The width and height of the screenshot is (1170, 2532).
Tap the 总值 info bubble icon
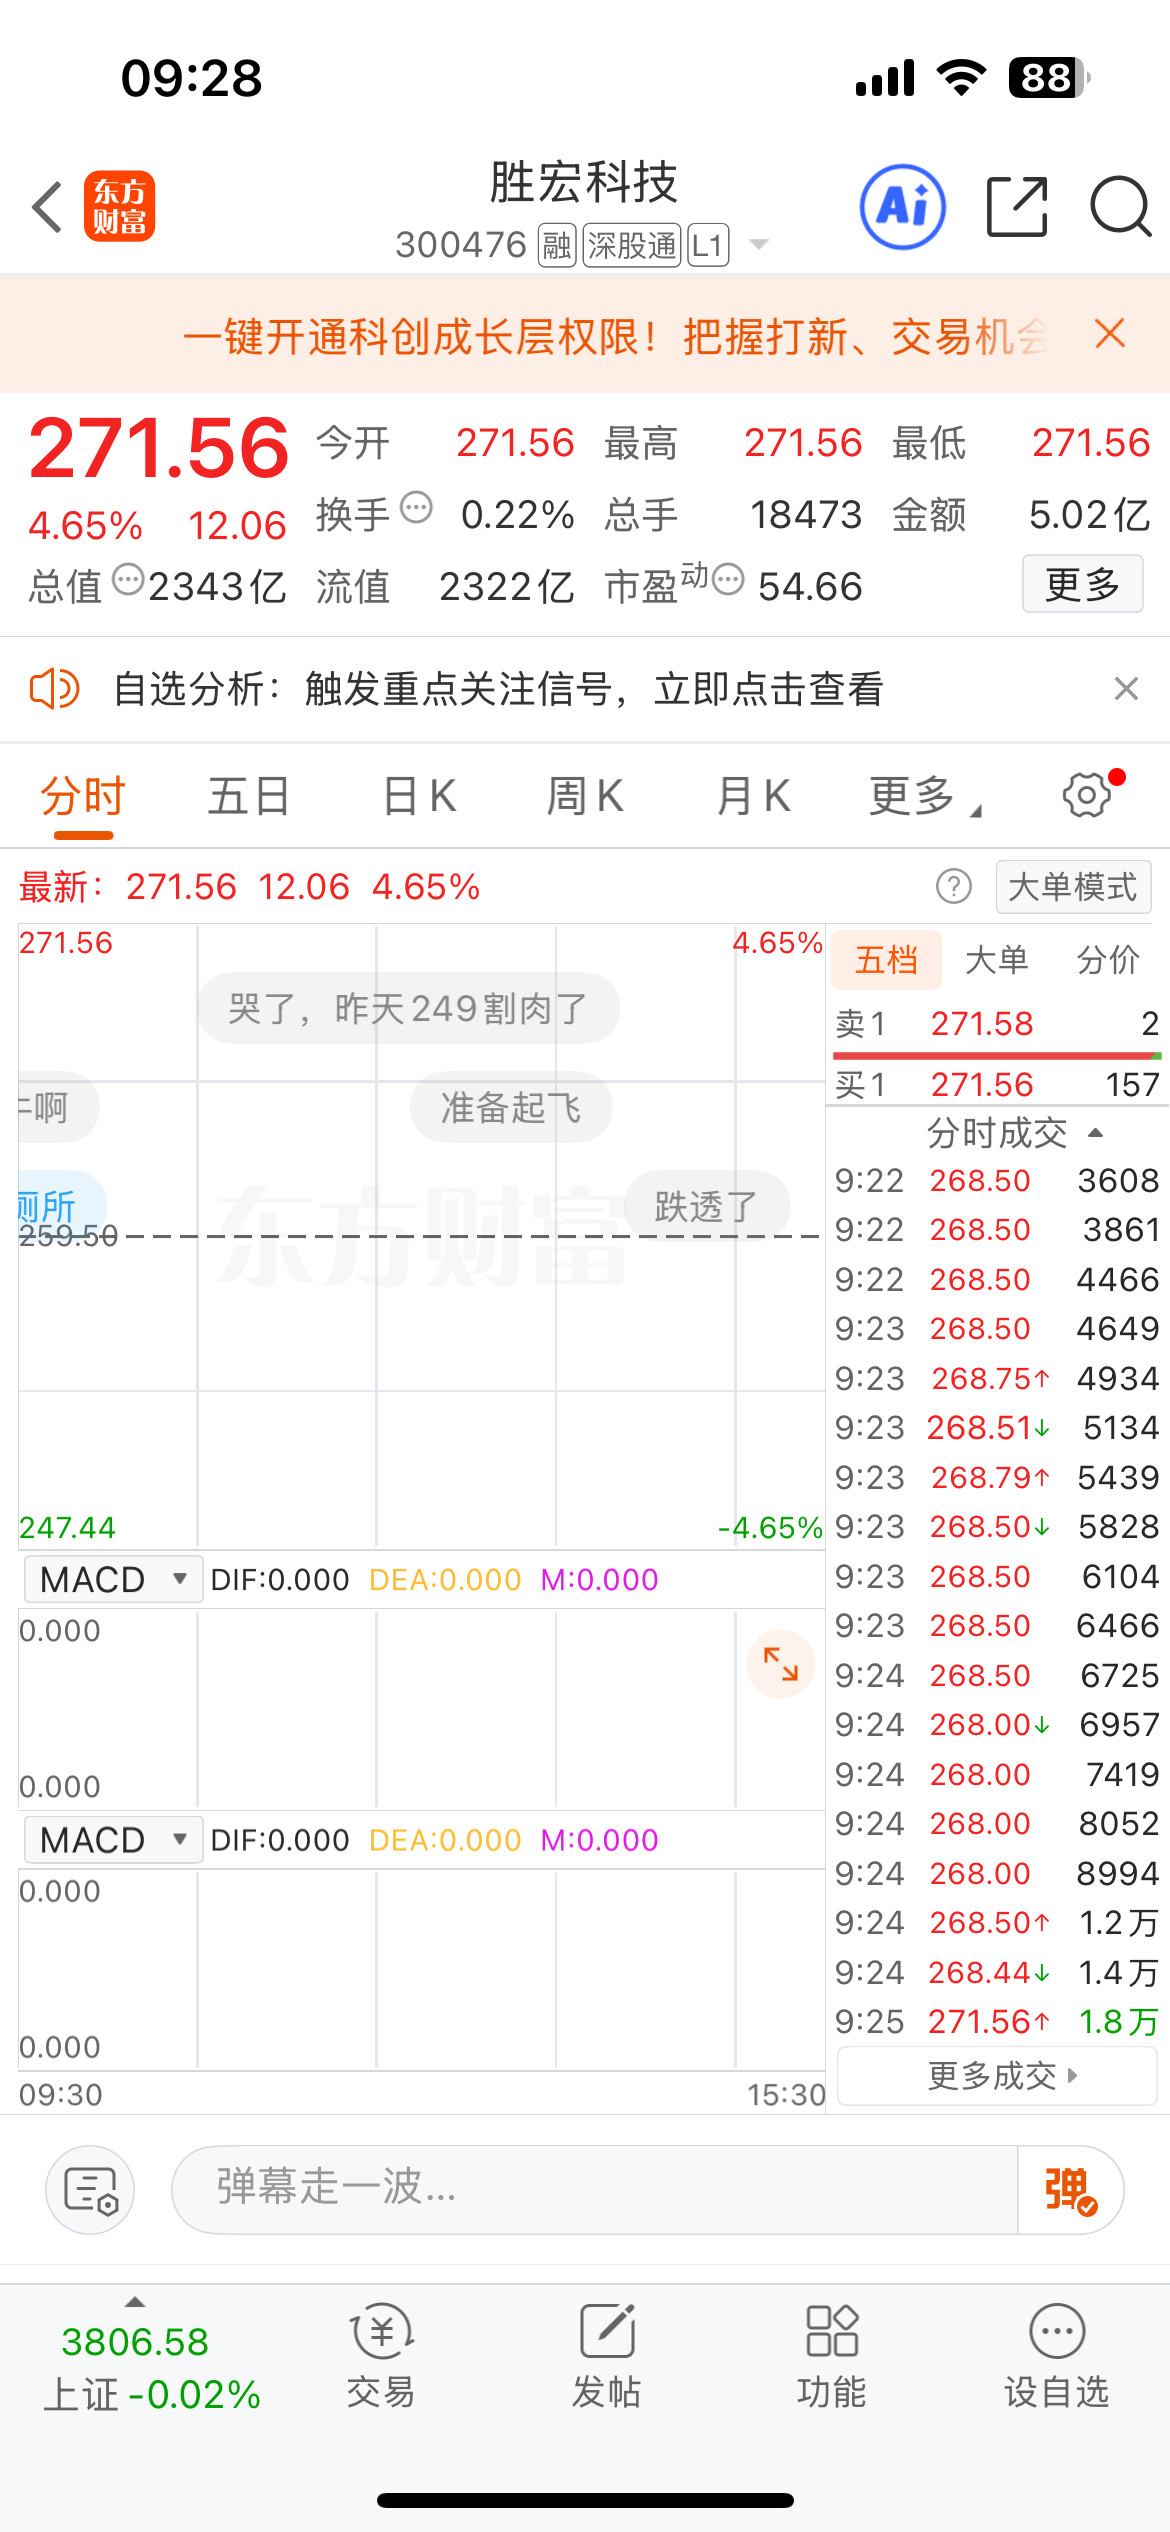pos(128,580)
